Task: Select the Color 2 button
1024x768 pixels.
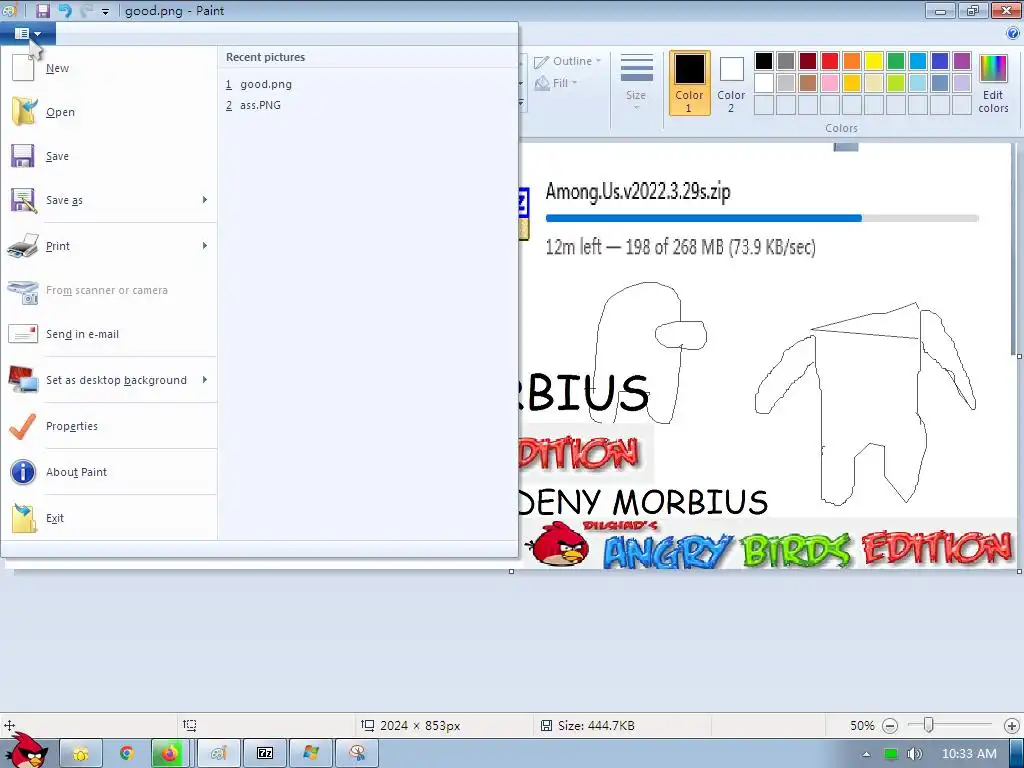Action: [731, 84]
